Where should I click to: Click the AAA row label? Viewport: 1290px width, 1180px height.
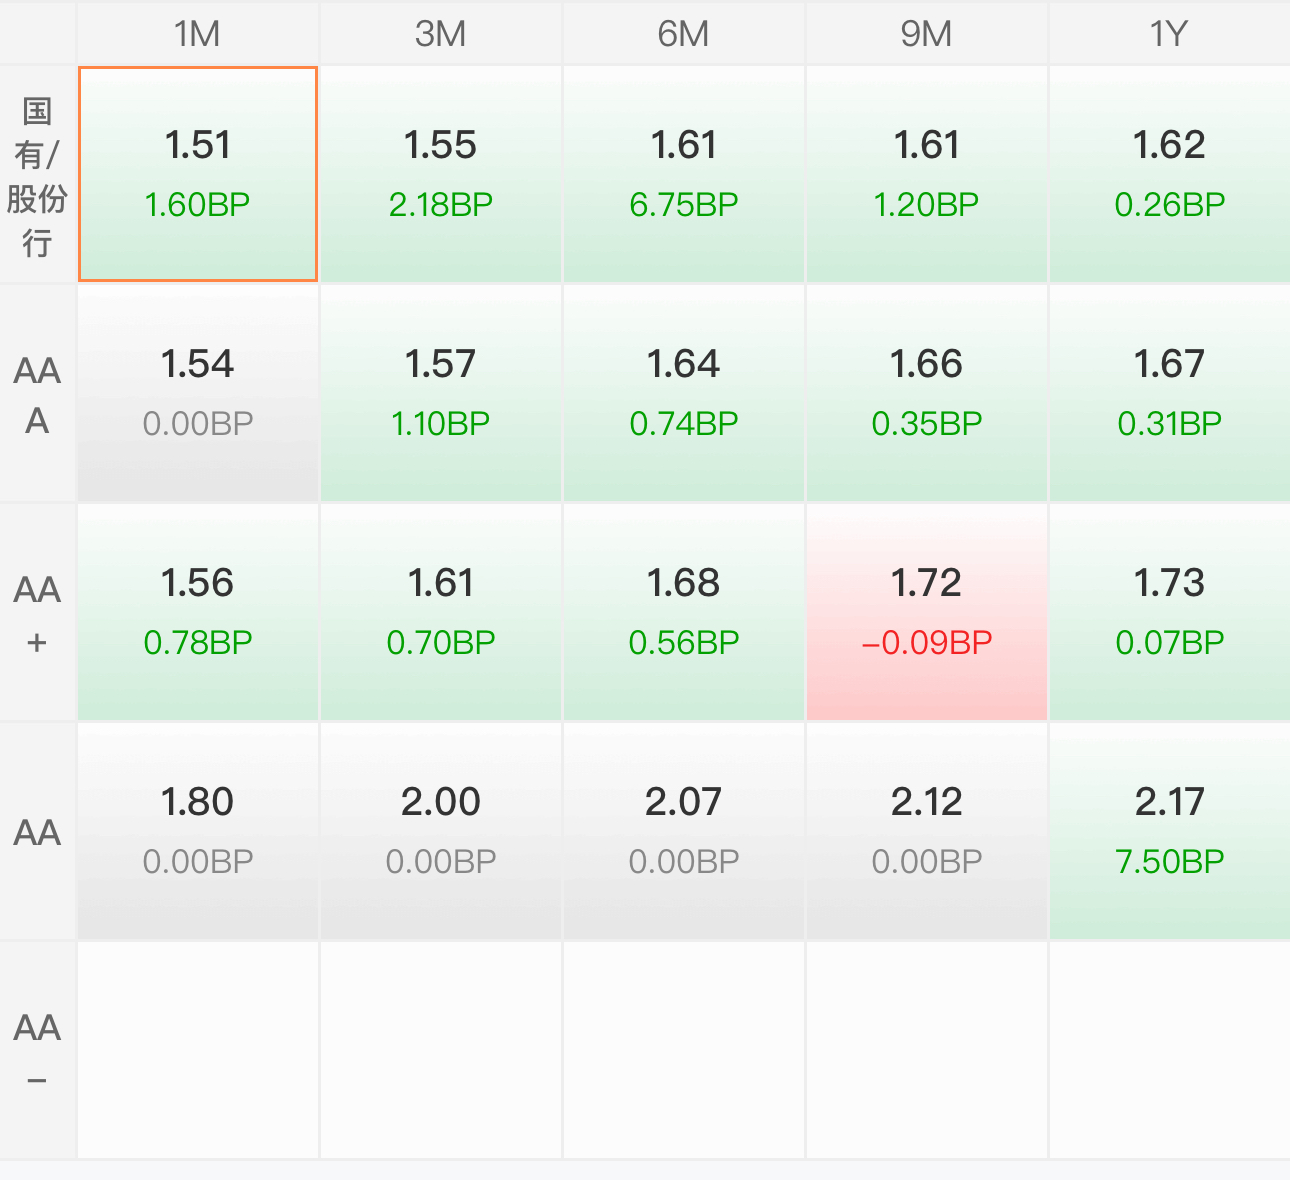tap(38, 394)
